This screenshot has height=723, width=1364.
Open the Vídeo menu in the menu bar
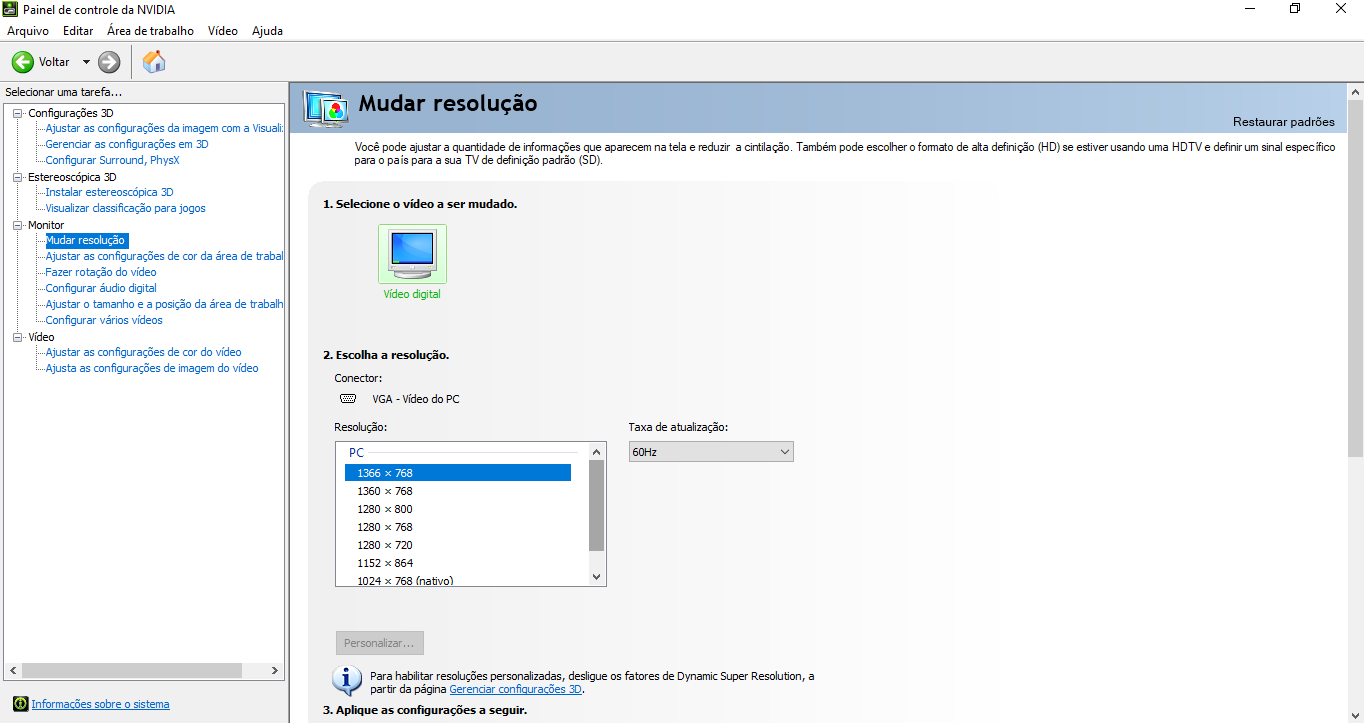click(223, 31)
